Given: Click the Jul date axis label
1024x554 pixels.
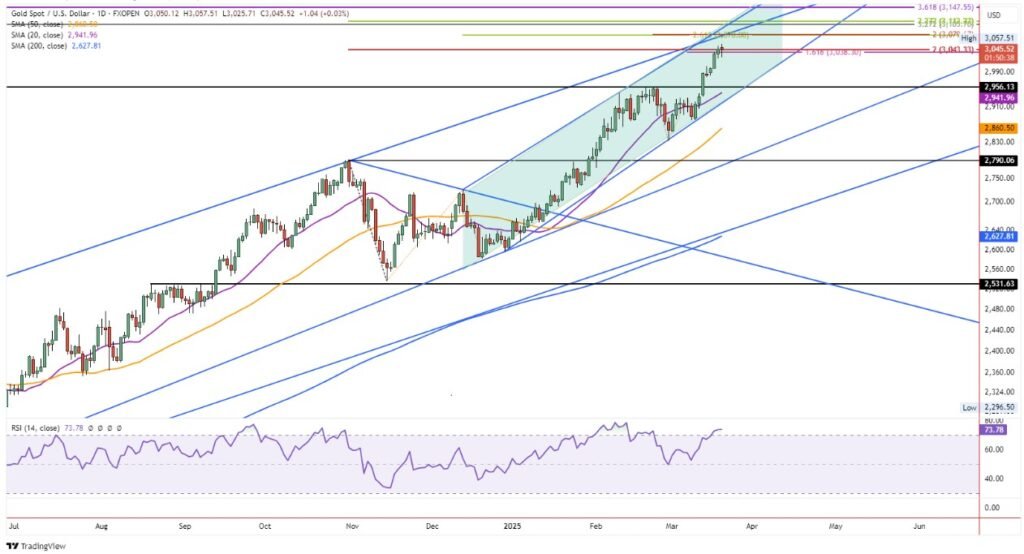Looking at the screenshot, I should (13, 526).
